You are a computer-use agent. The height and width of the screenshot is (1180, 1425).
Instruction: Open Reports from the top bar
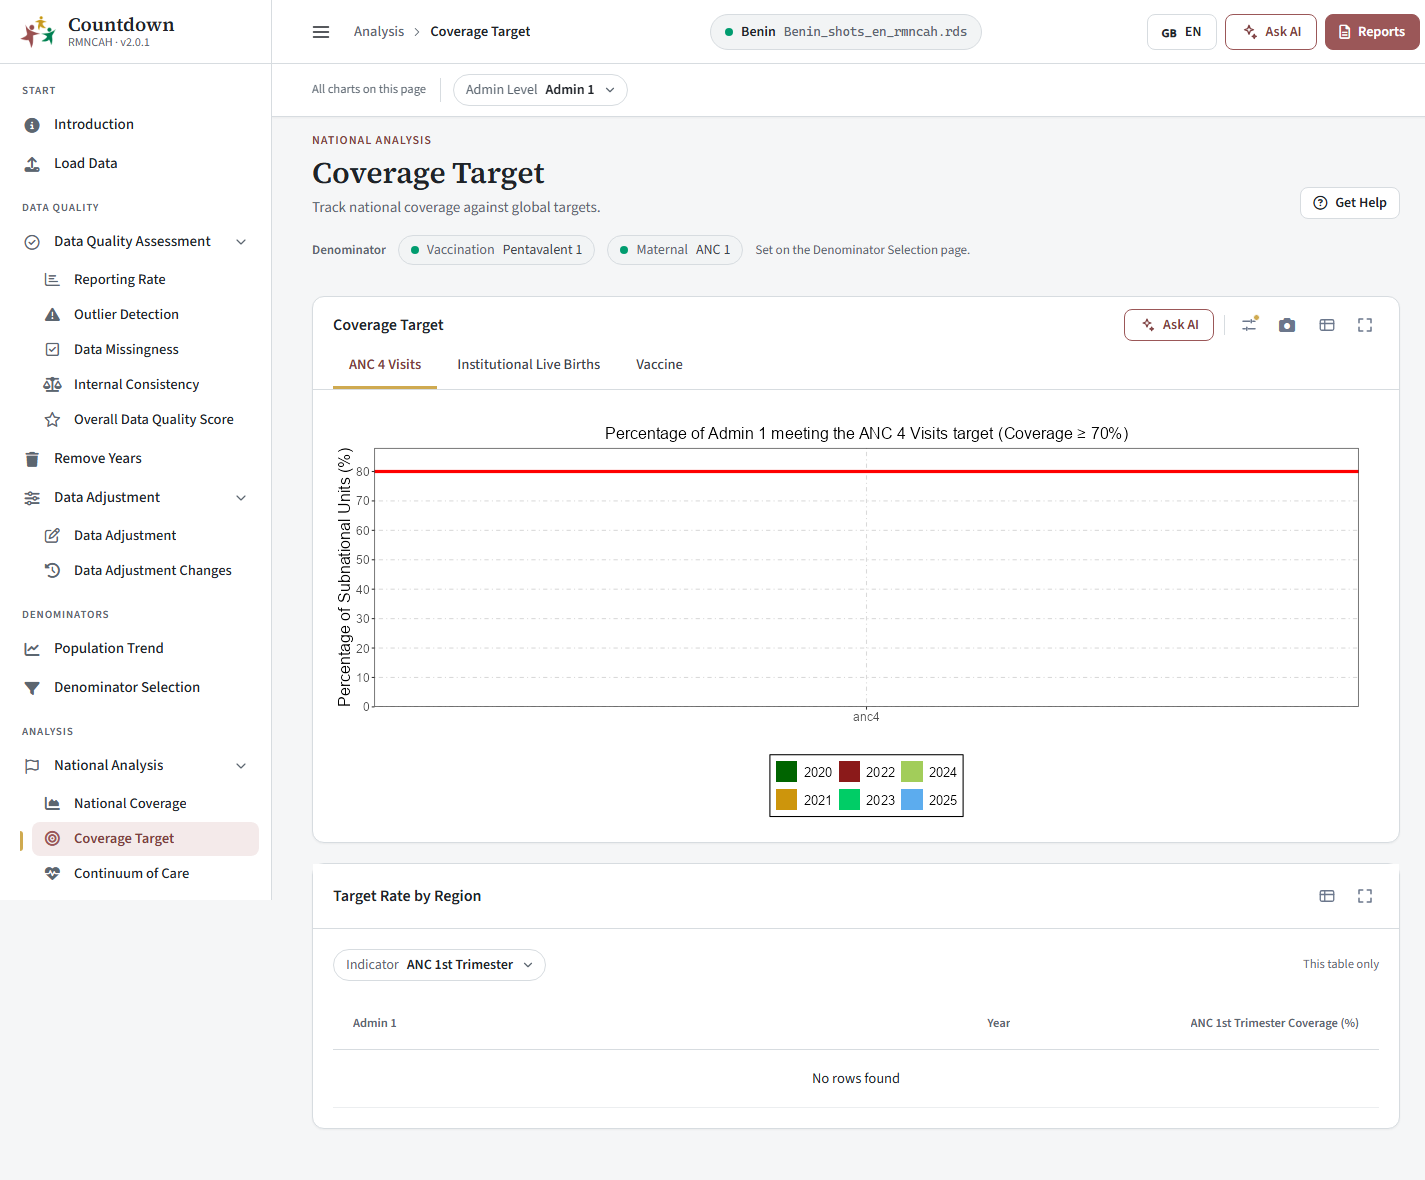point(1372,32)
